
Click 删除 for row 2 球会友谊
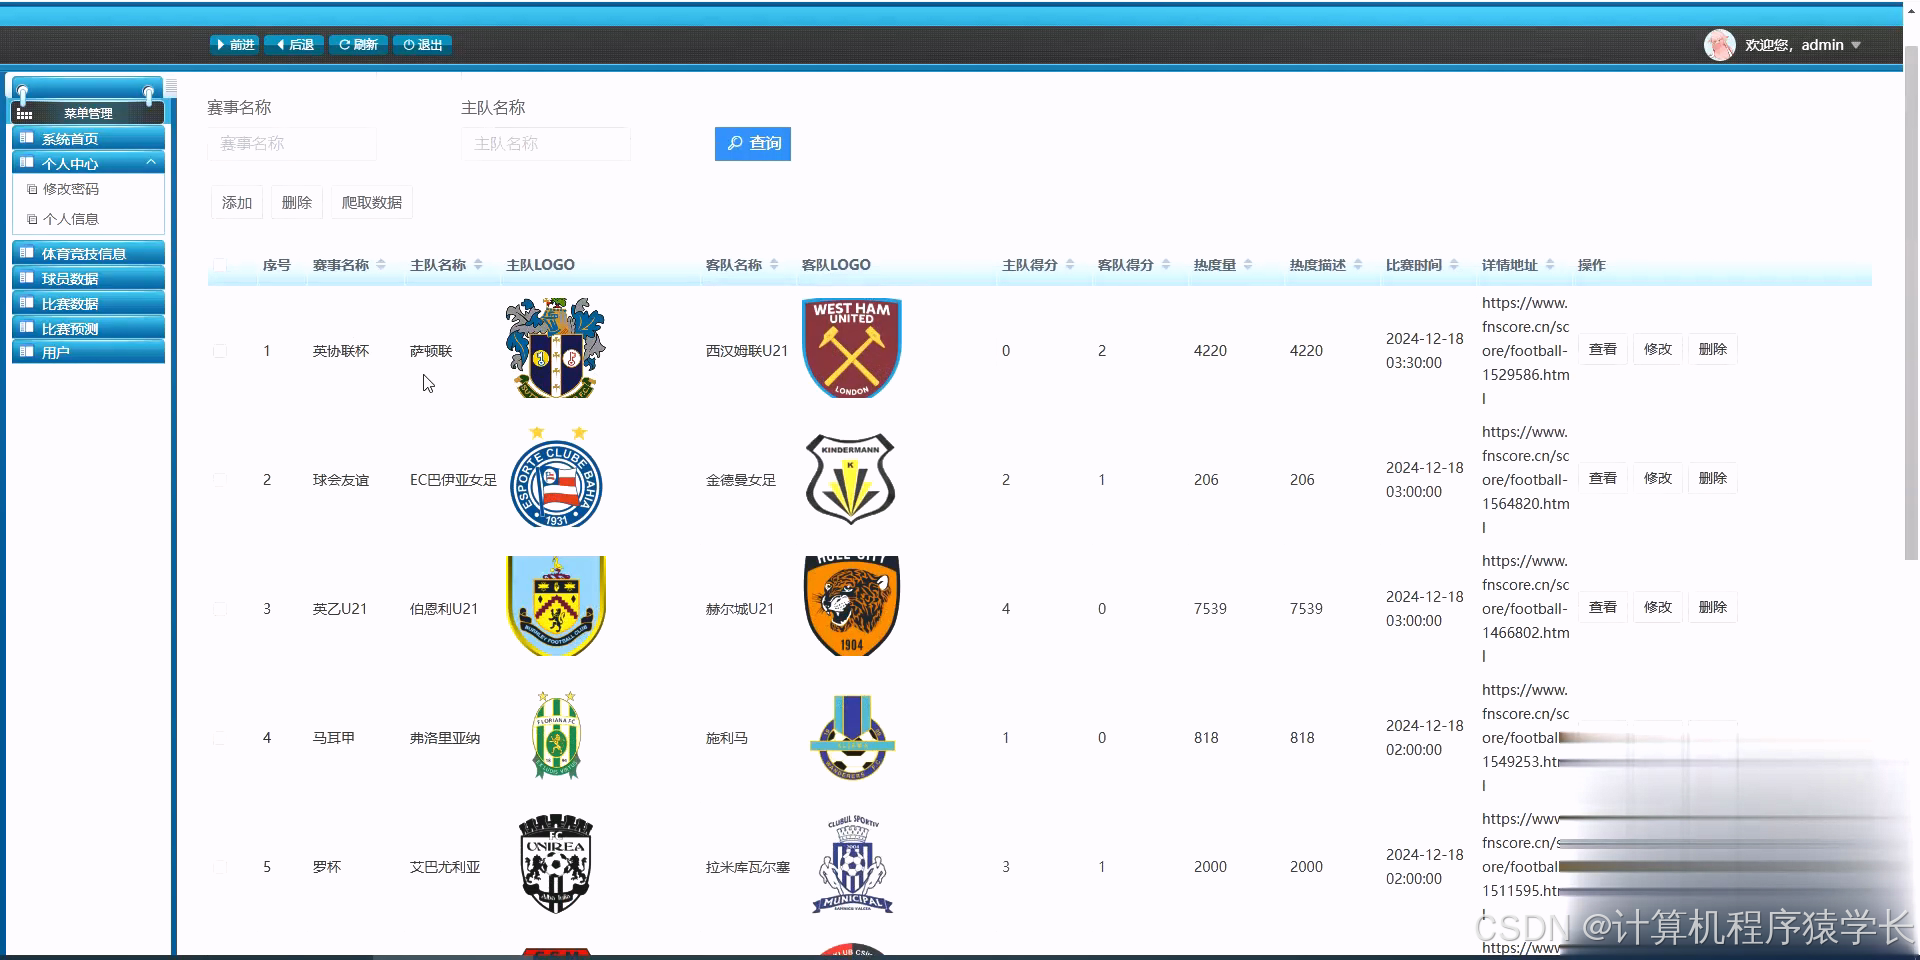1713,478
